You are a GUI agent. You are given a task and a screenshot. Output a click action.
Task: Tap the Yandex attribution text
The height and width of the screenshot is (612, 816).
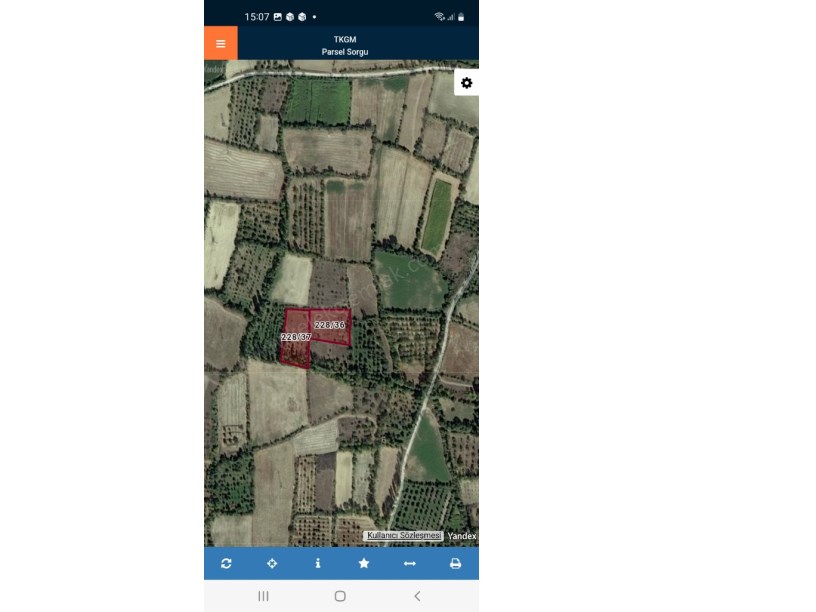[x=462, y=536]
